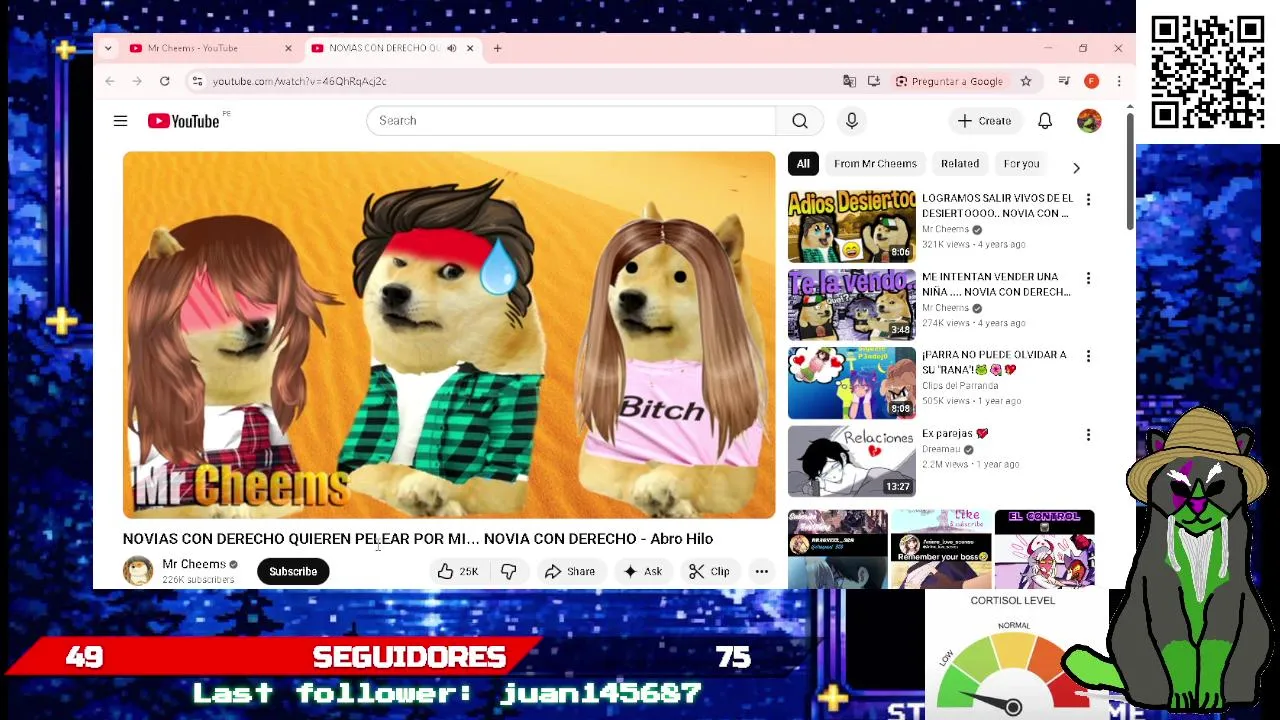
Task: Select the All filter chip
Action: point(803,164)
